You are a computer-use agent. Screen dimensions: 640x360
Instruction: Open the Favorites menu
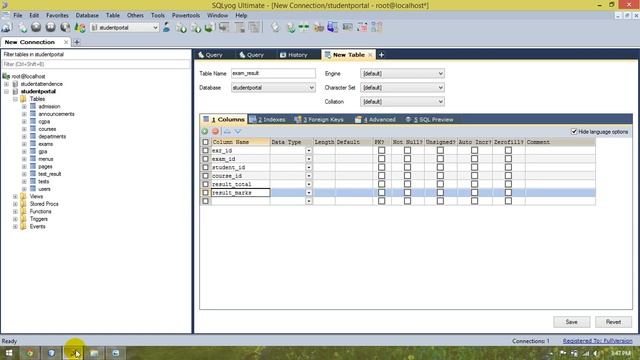pyautogui.click(x=57, y=15)
